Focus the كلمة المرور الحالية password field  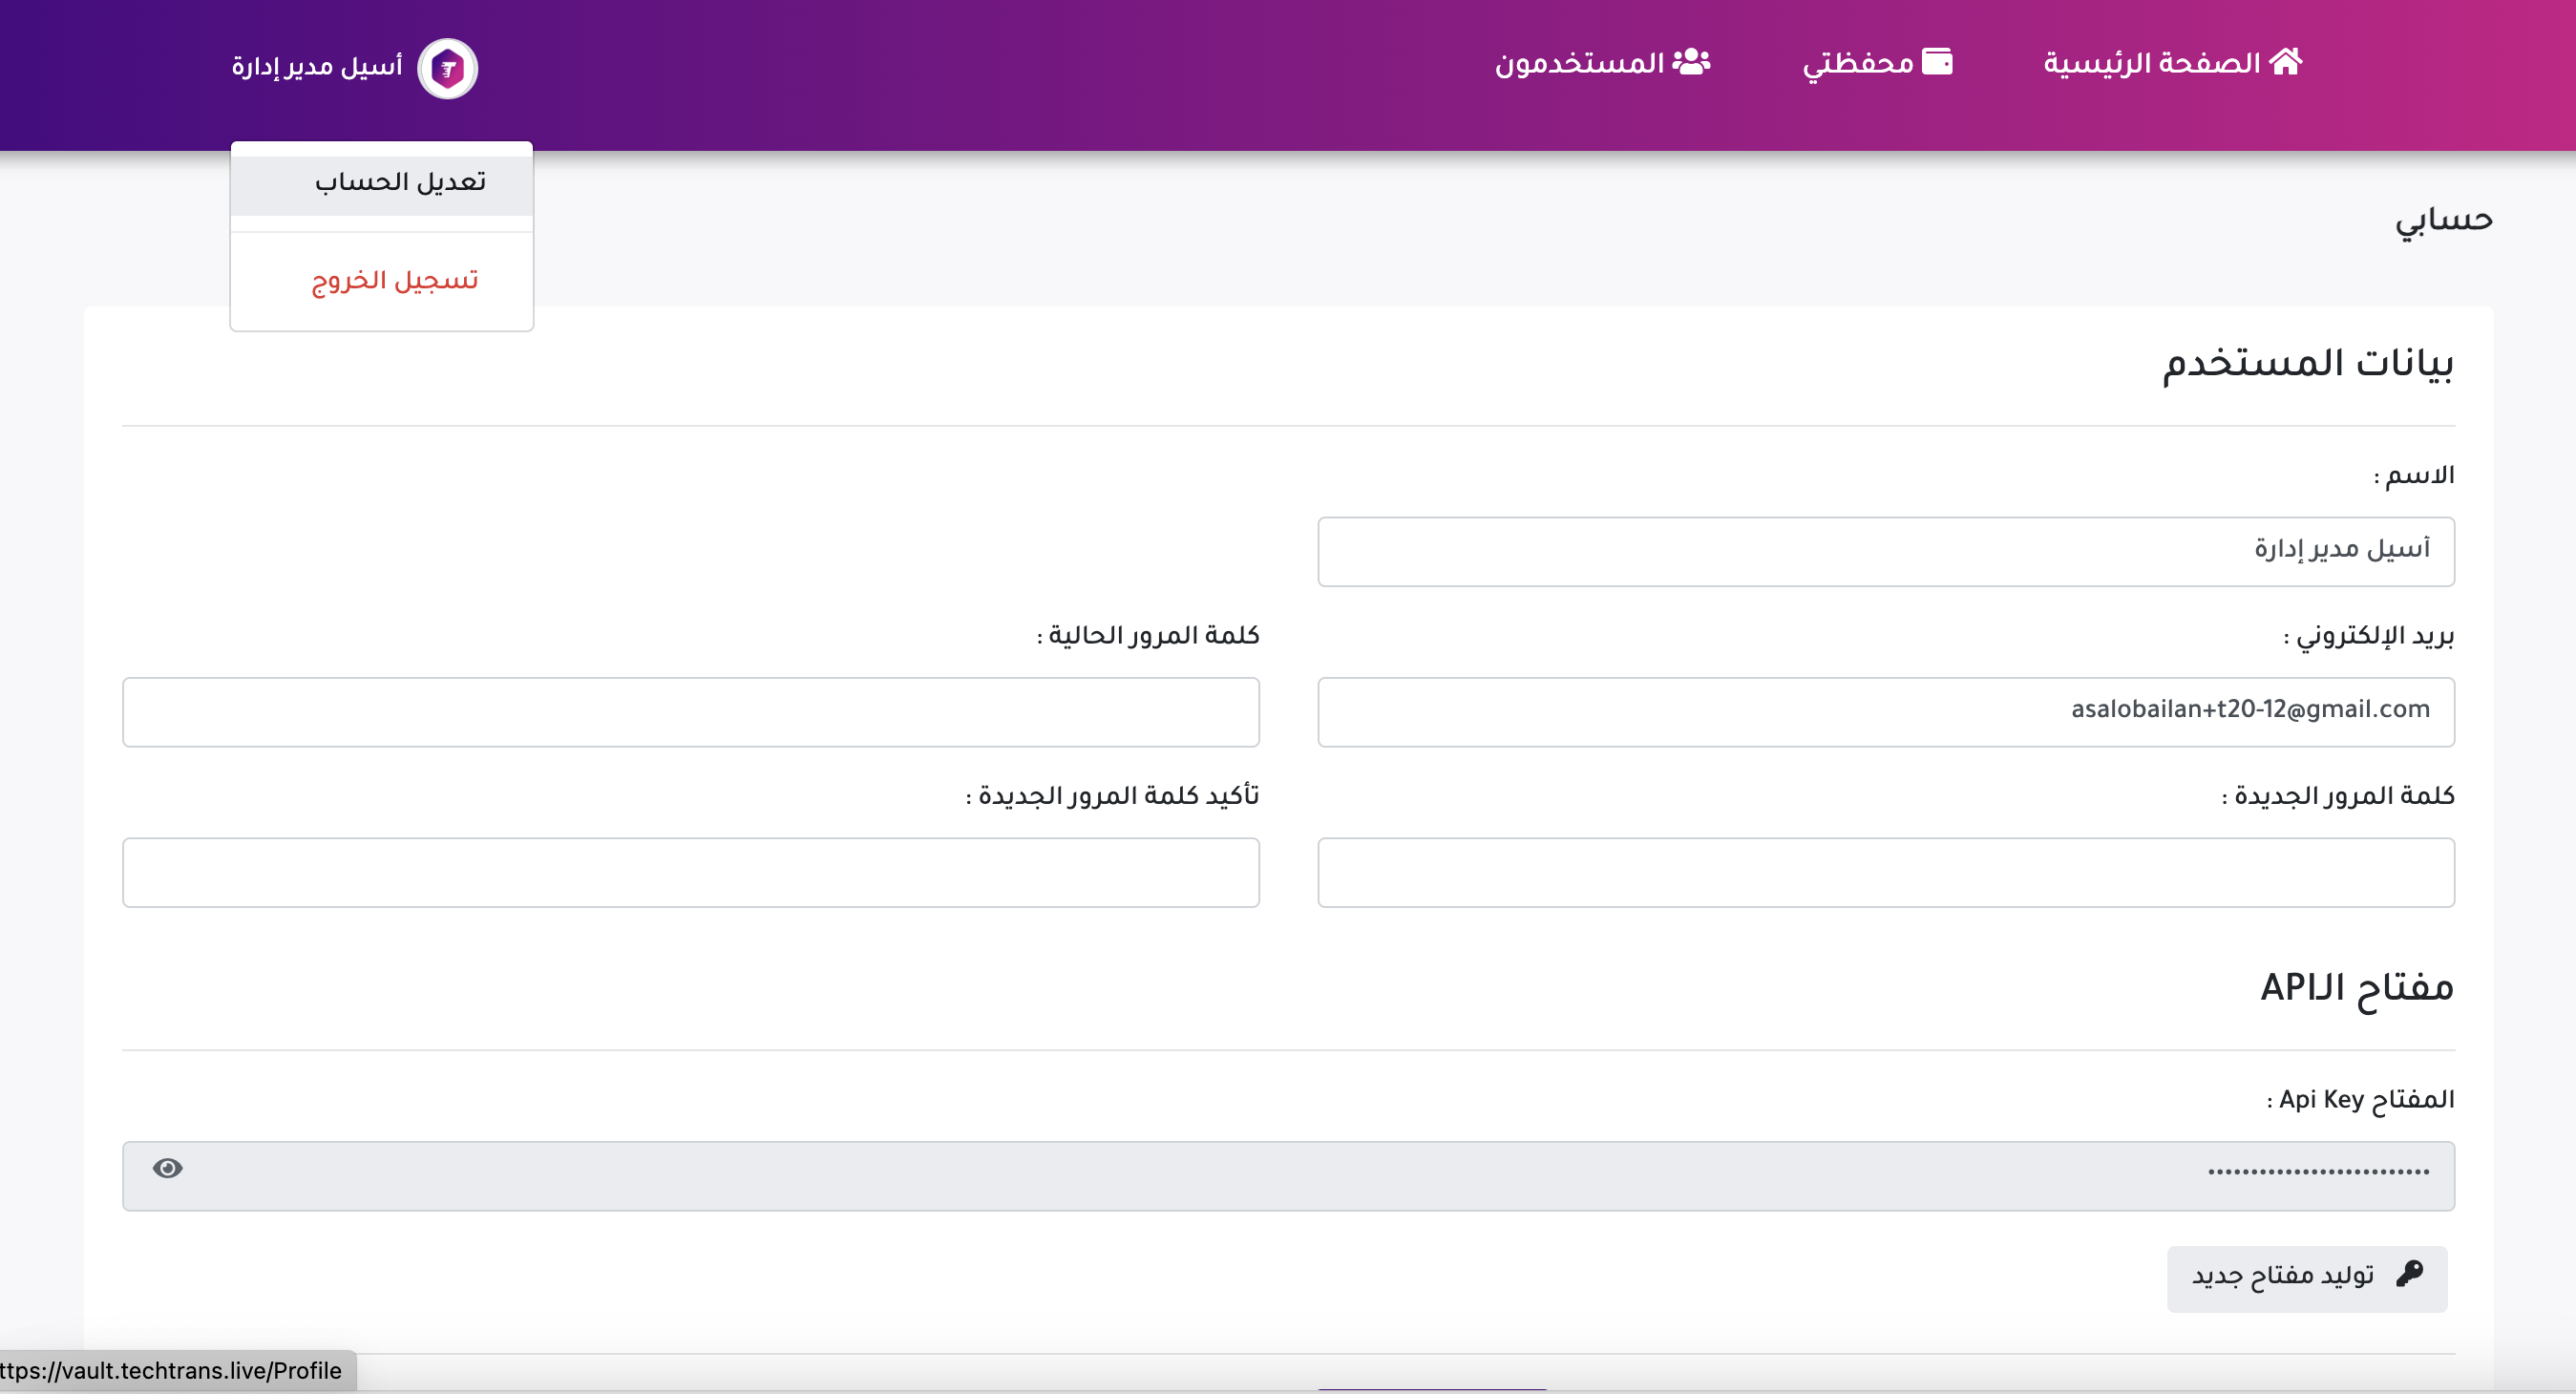(x=690, y=711)
